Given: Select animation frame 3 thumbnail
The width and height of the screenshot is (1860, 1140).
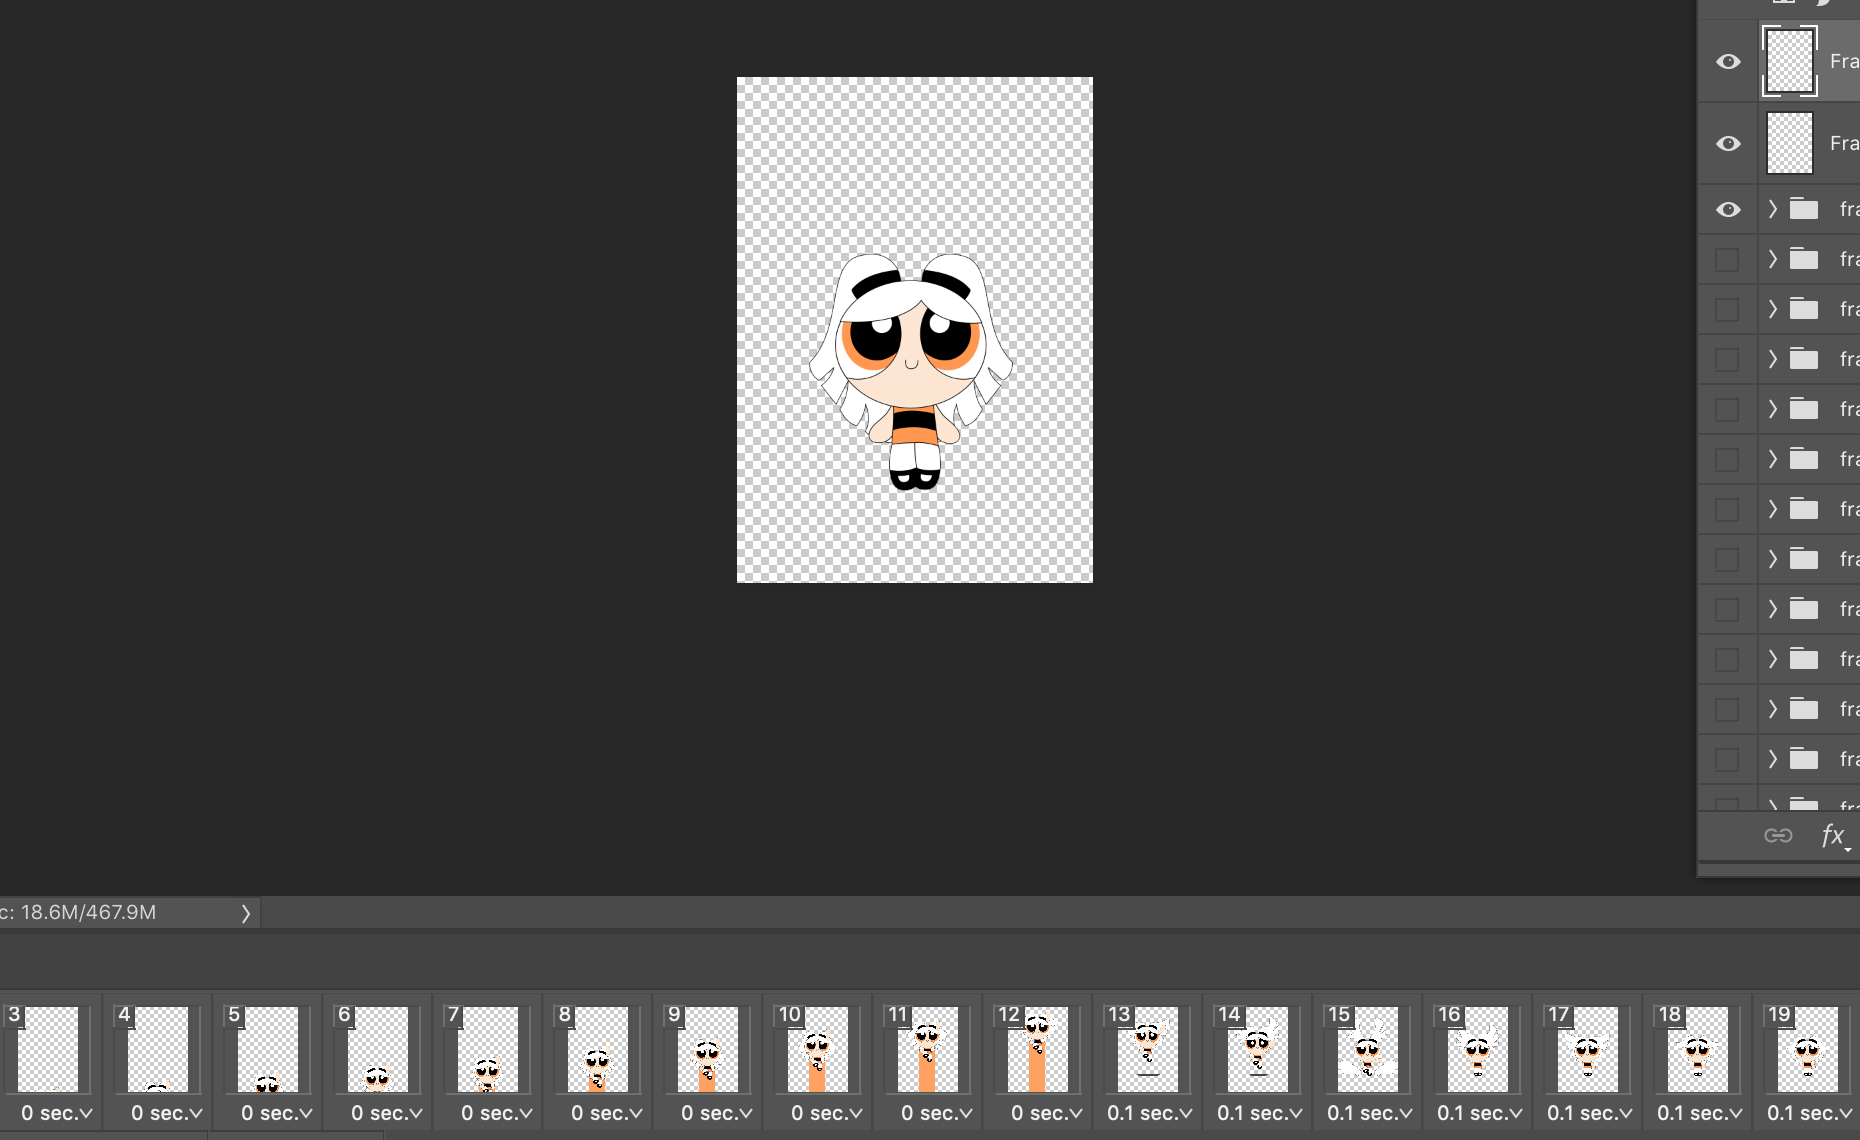Looking at the screenshot, I should (x=48, y=1049).
